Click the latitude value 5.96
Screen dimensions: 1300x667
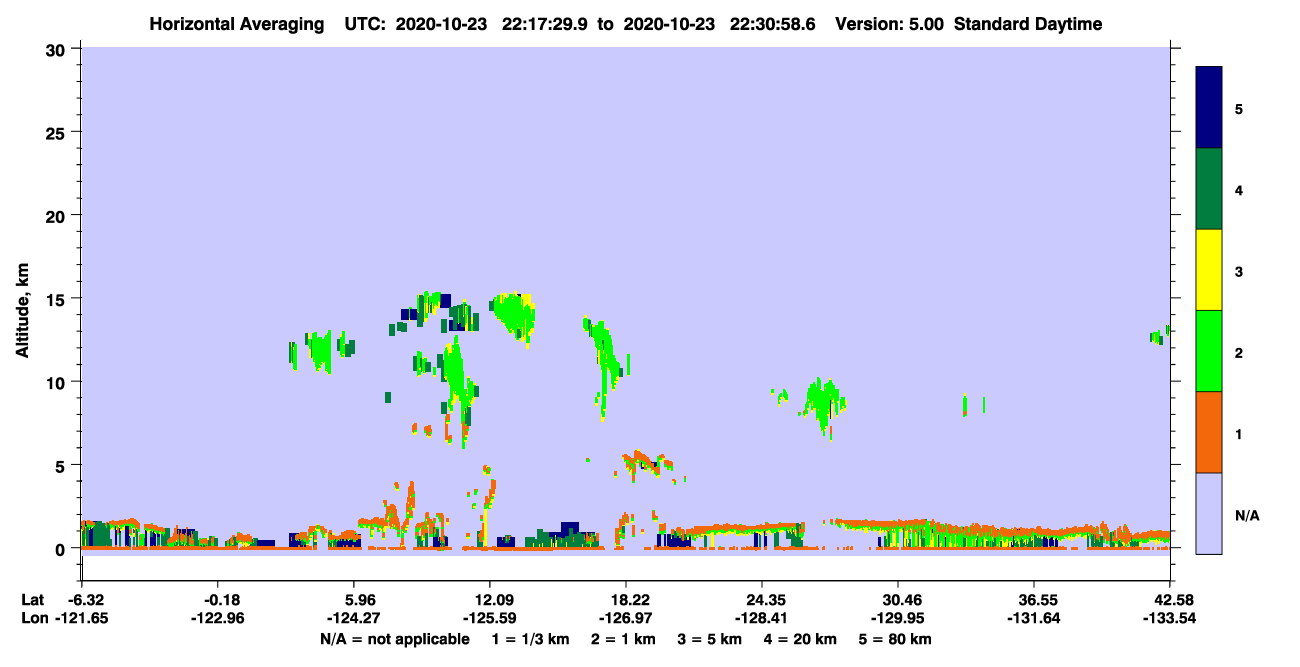[360, 600]
